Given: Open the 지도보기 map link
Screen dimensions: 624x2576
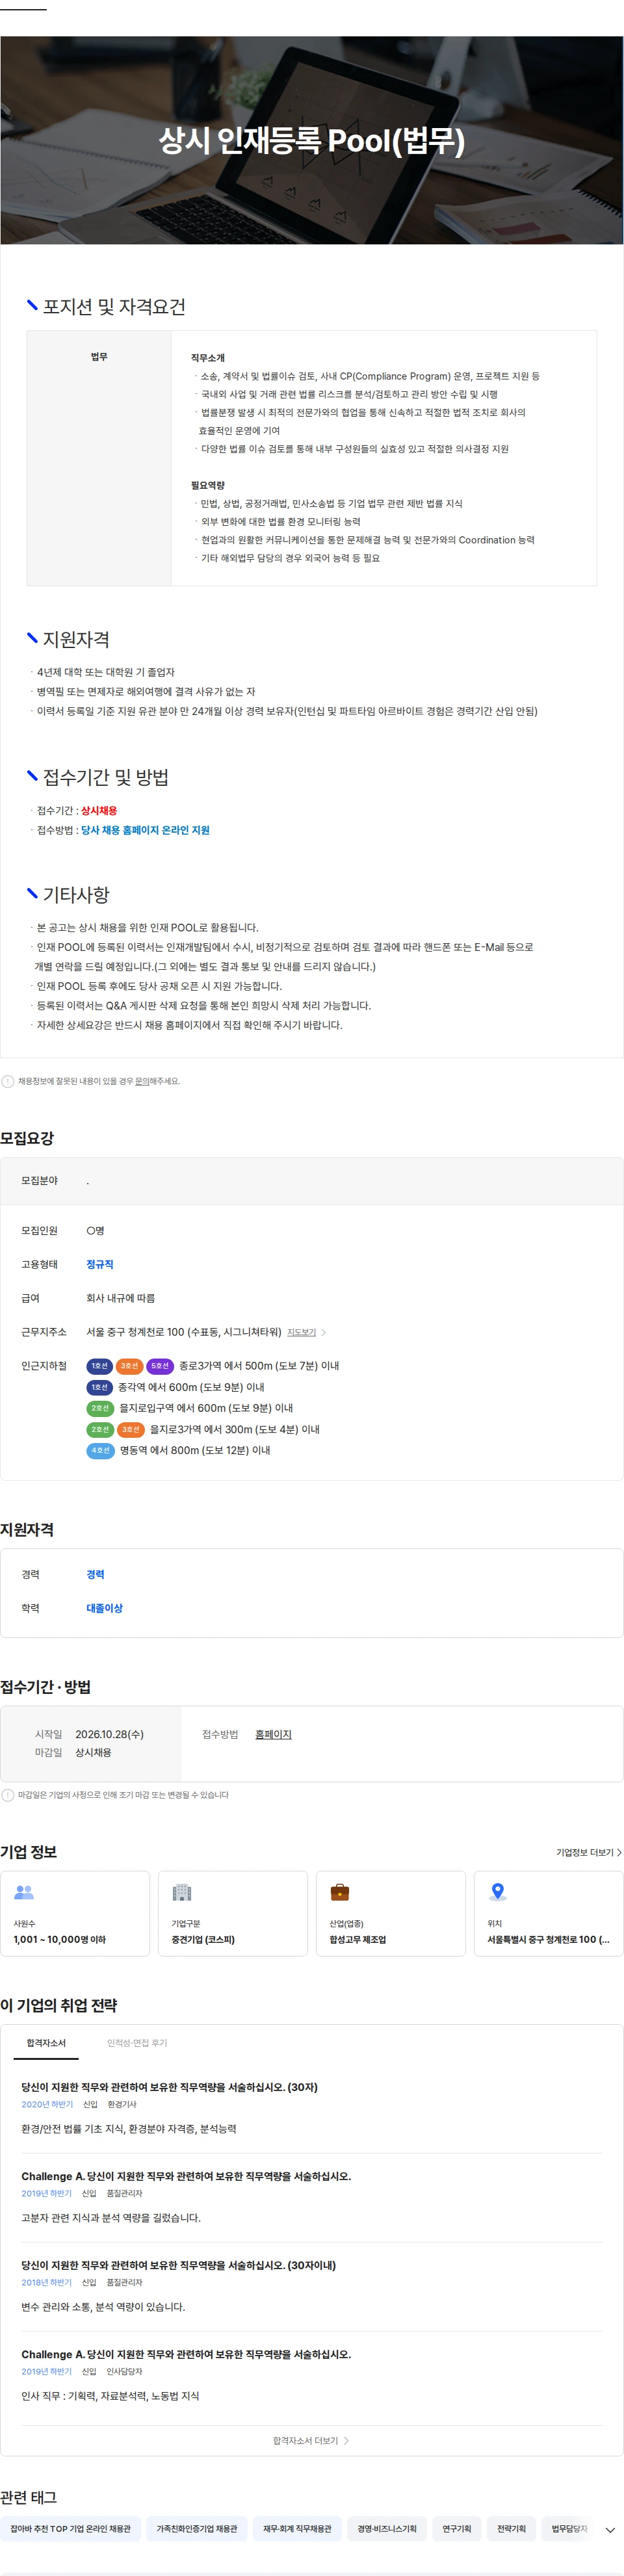Looking at the screenshot, I should (301, 1332).
